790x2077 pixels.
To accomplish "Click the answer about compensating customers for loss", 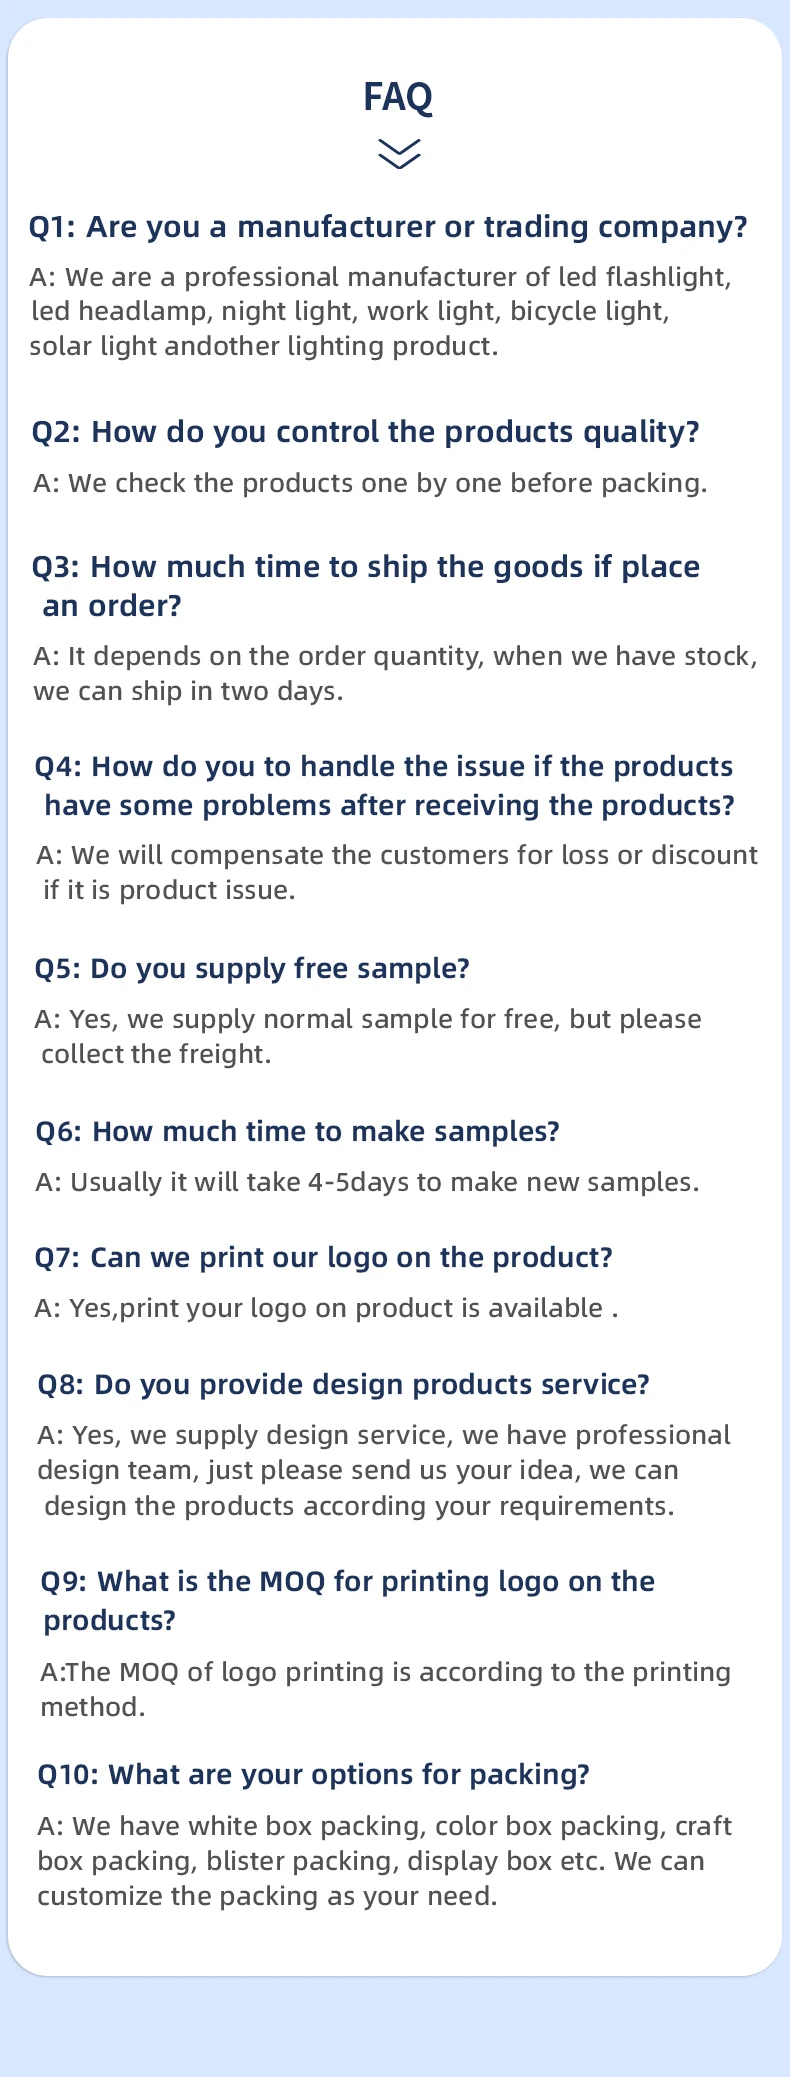I will click(397, 873).
